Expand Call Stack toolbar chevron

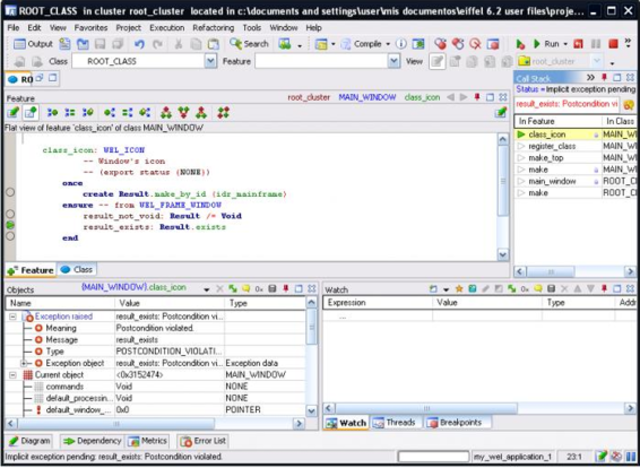591,77
